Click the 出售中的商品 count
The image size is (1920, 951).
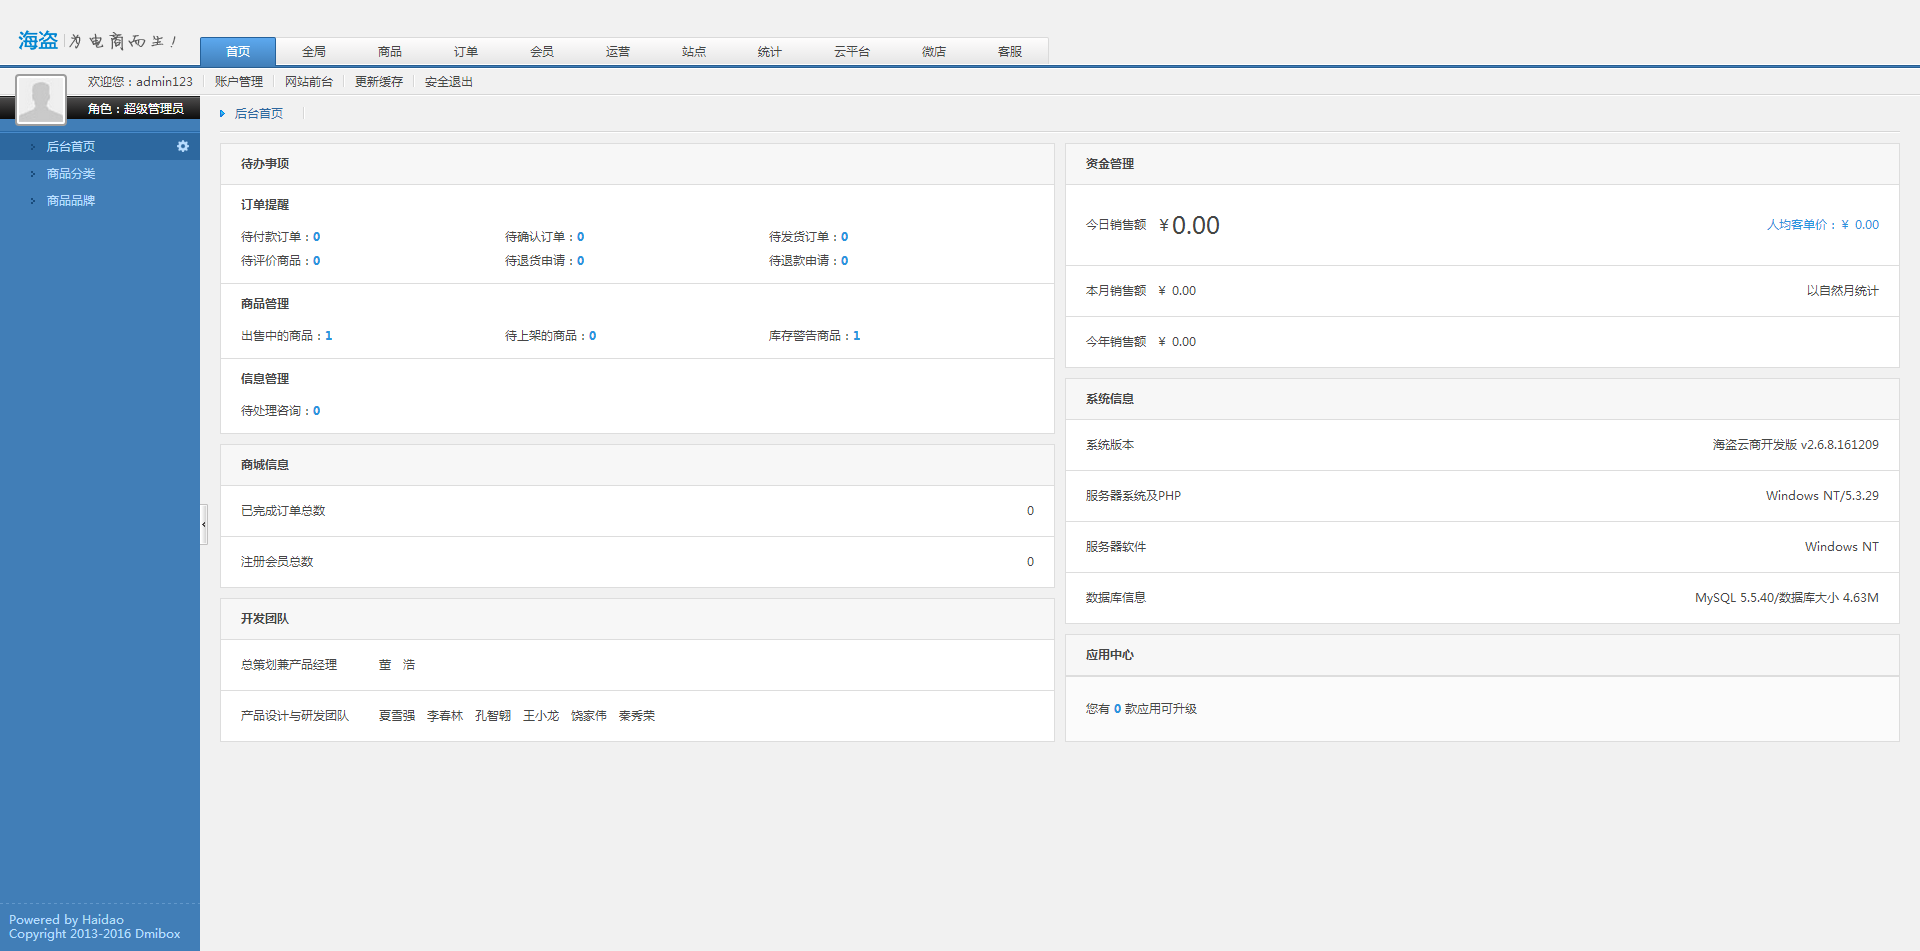328,336
